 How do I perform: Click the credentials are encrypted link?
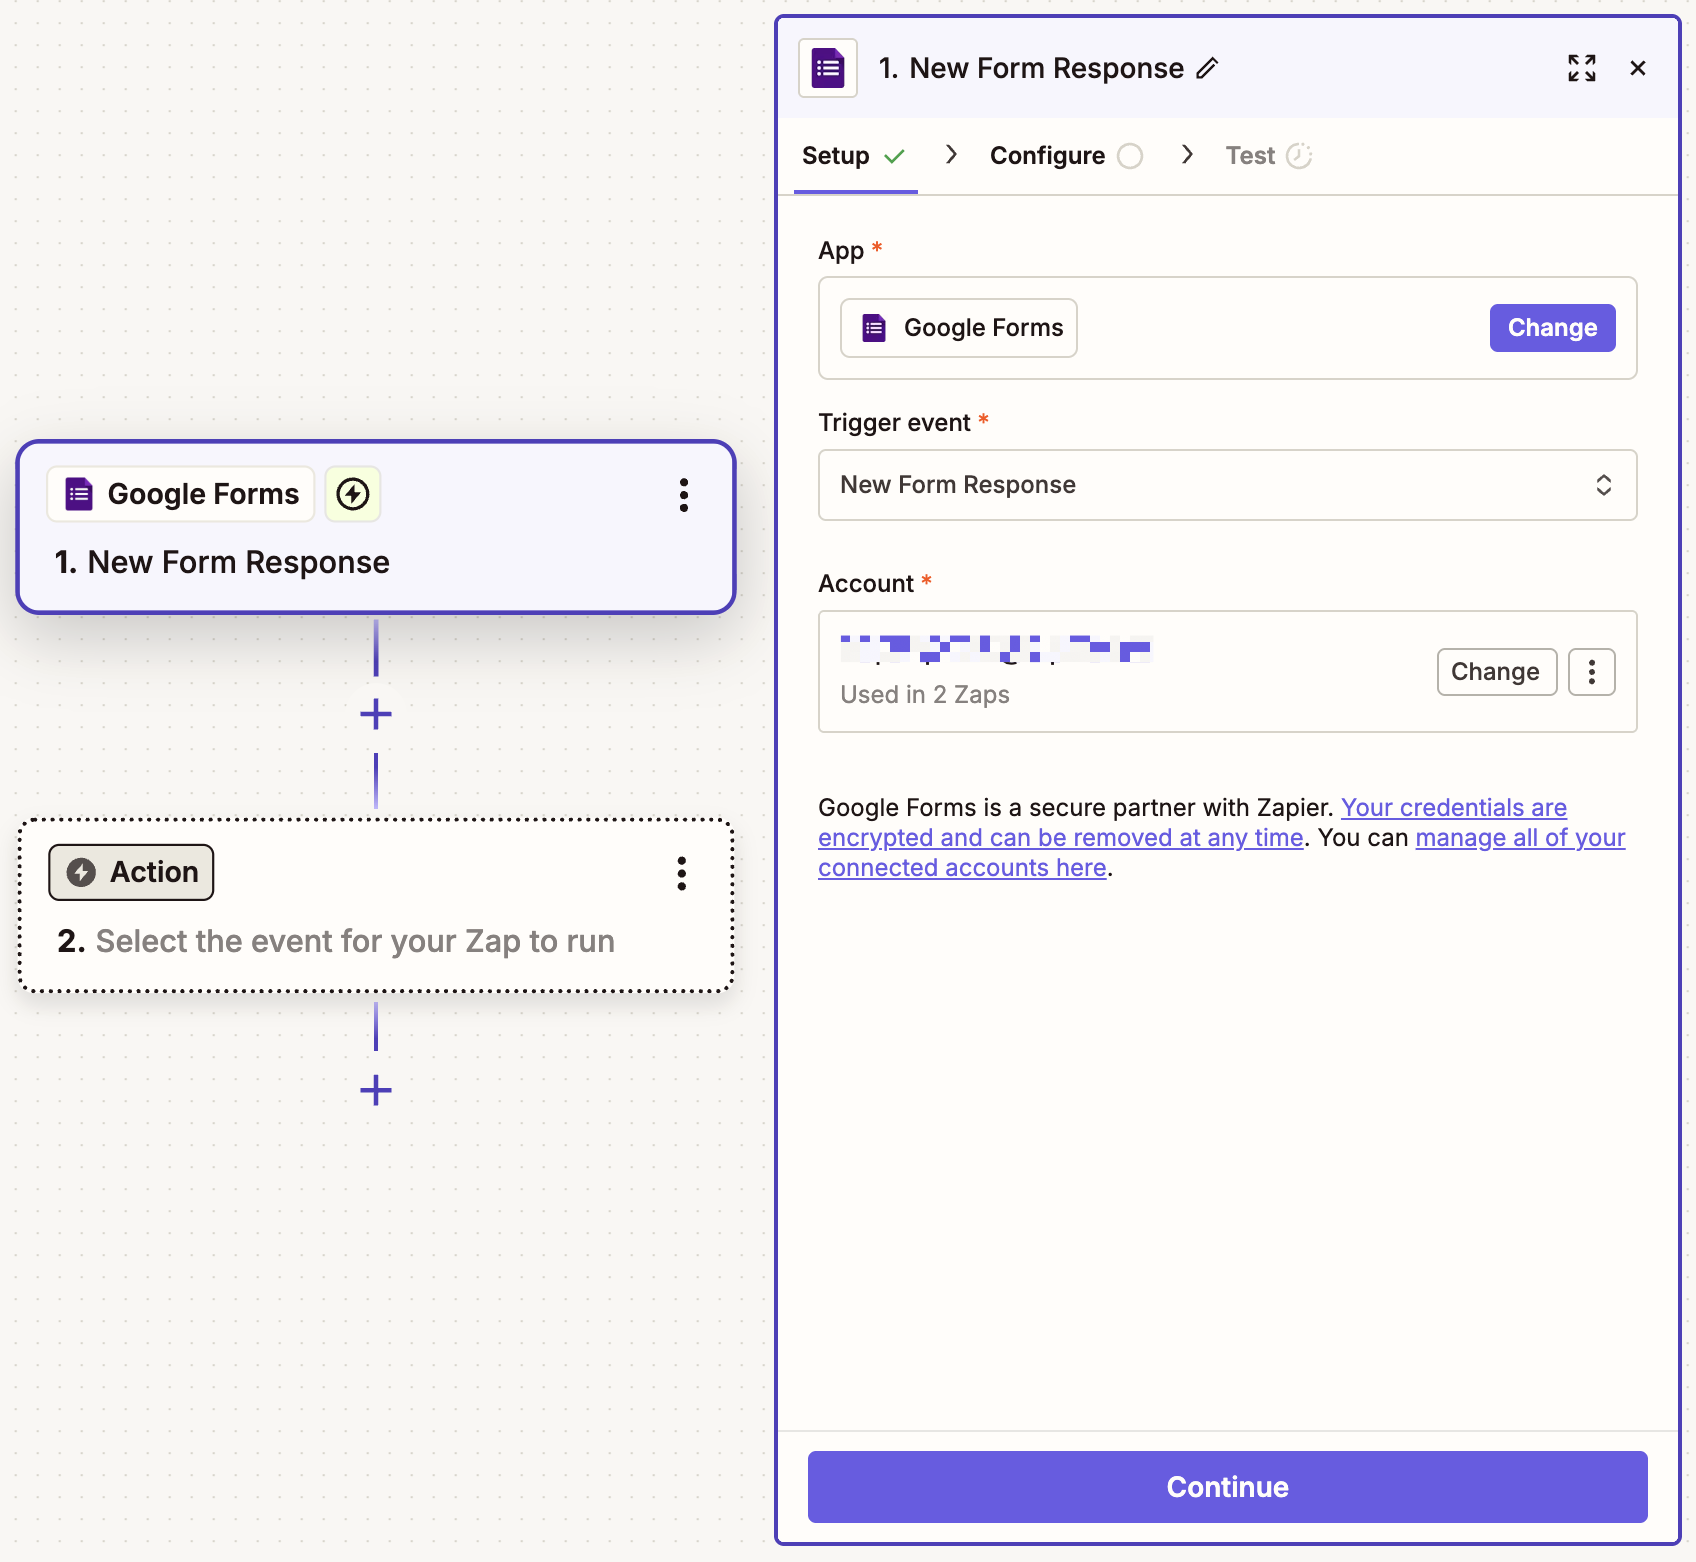click(1452, 807)
